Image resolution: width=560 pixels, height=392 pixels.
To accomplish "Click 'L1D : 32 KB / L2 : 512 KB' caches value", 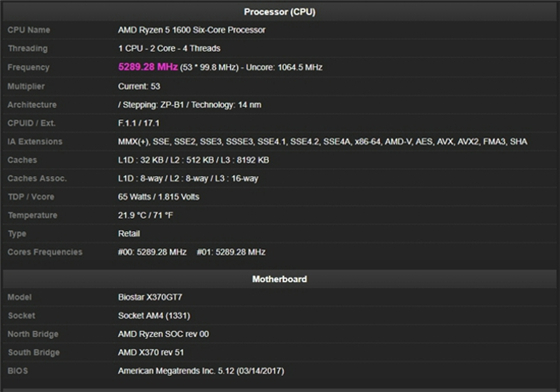I will [194, 160].
